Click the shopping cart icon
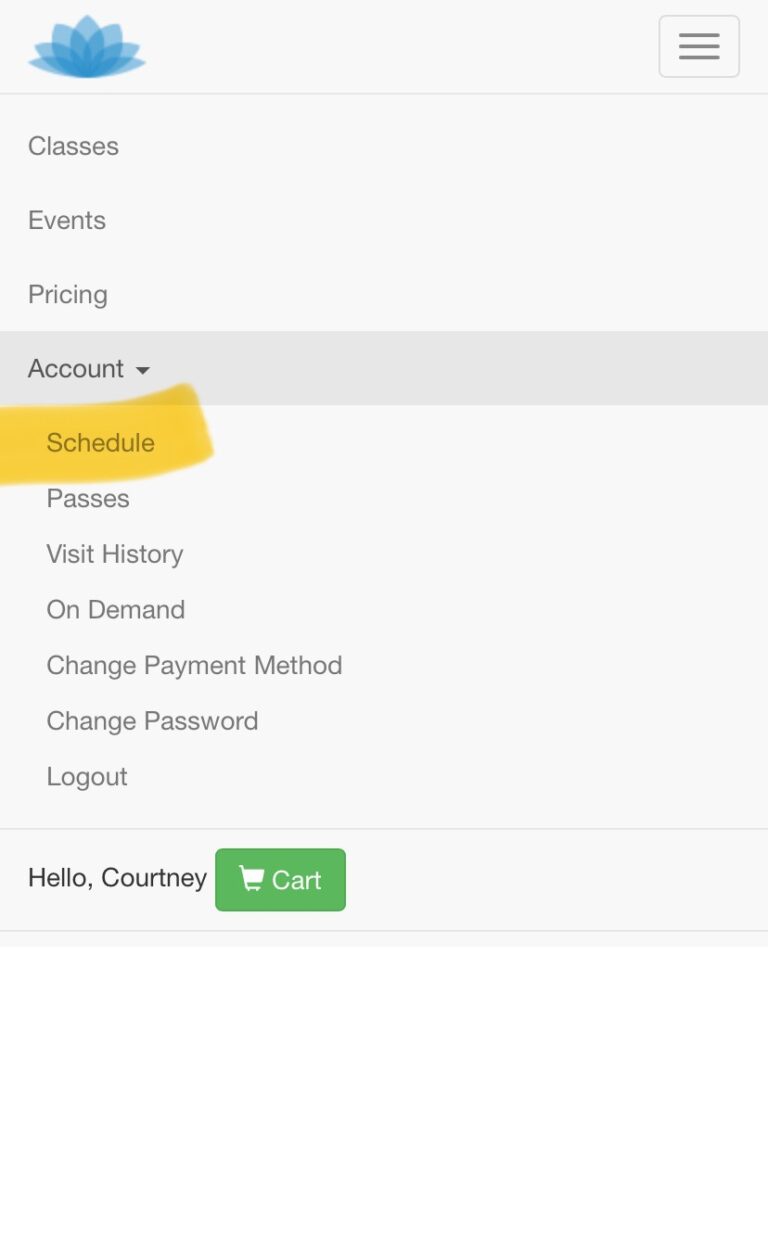This screenshot has height=1248, width=768. 252,879
